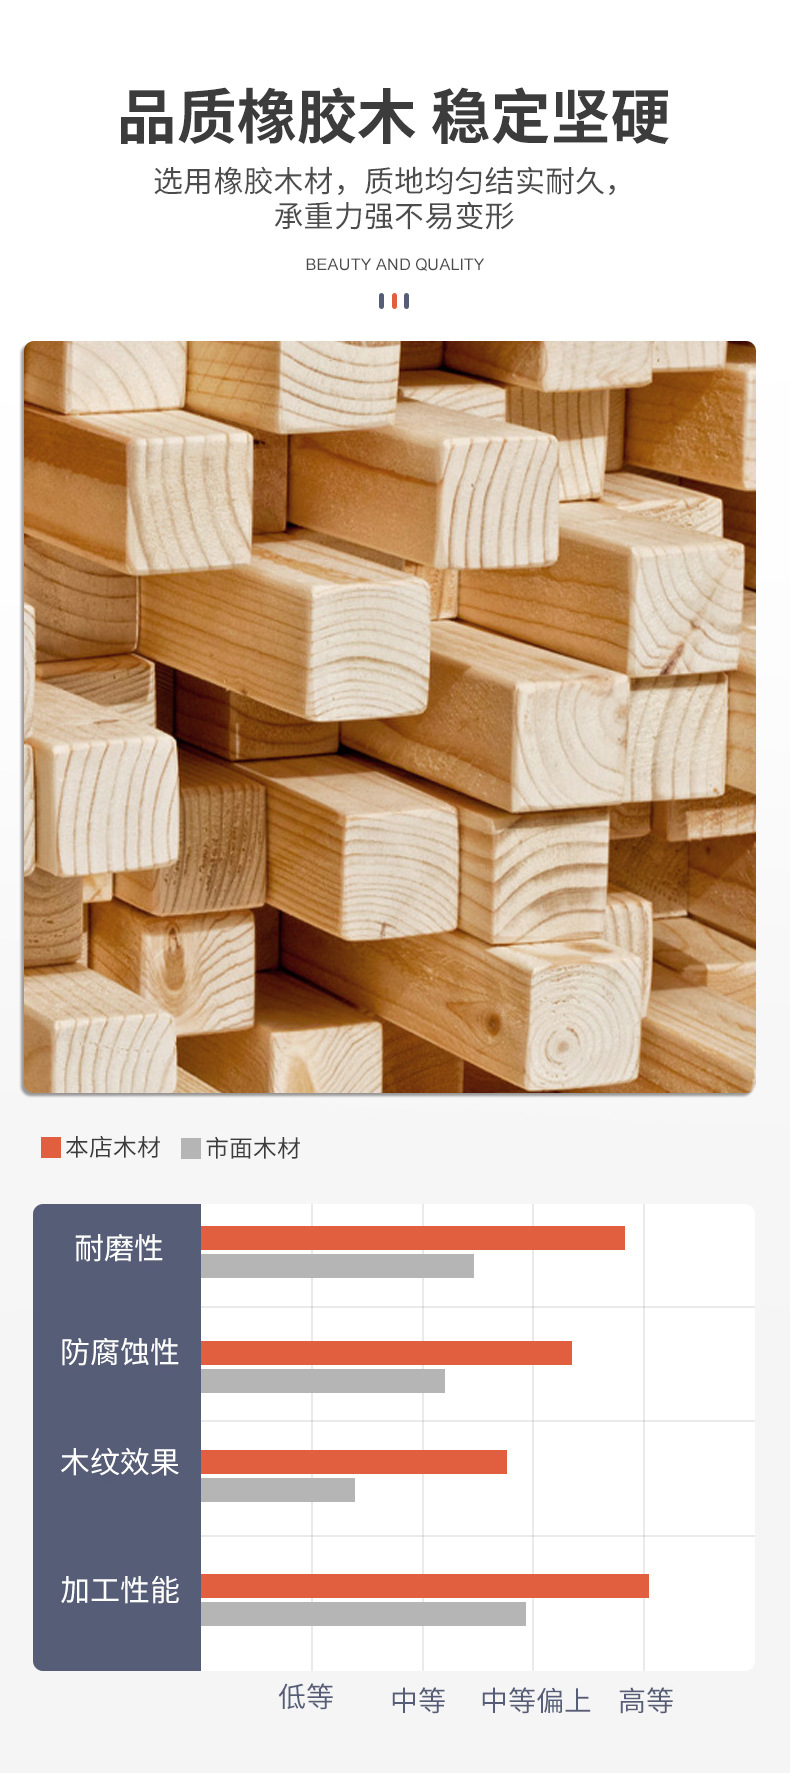Select the 耐磨性 row label
The width and height of the screenshot is (790, 1788).
118,1248
